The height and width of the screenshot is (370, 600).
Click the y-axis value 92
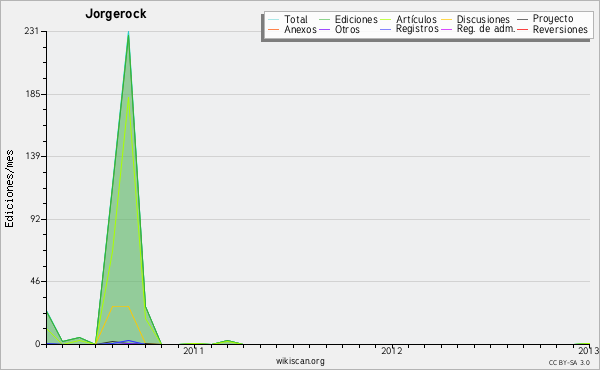click(34, 219)
